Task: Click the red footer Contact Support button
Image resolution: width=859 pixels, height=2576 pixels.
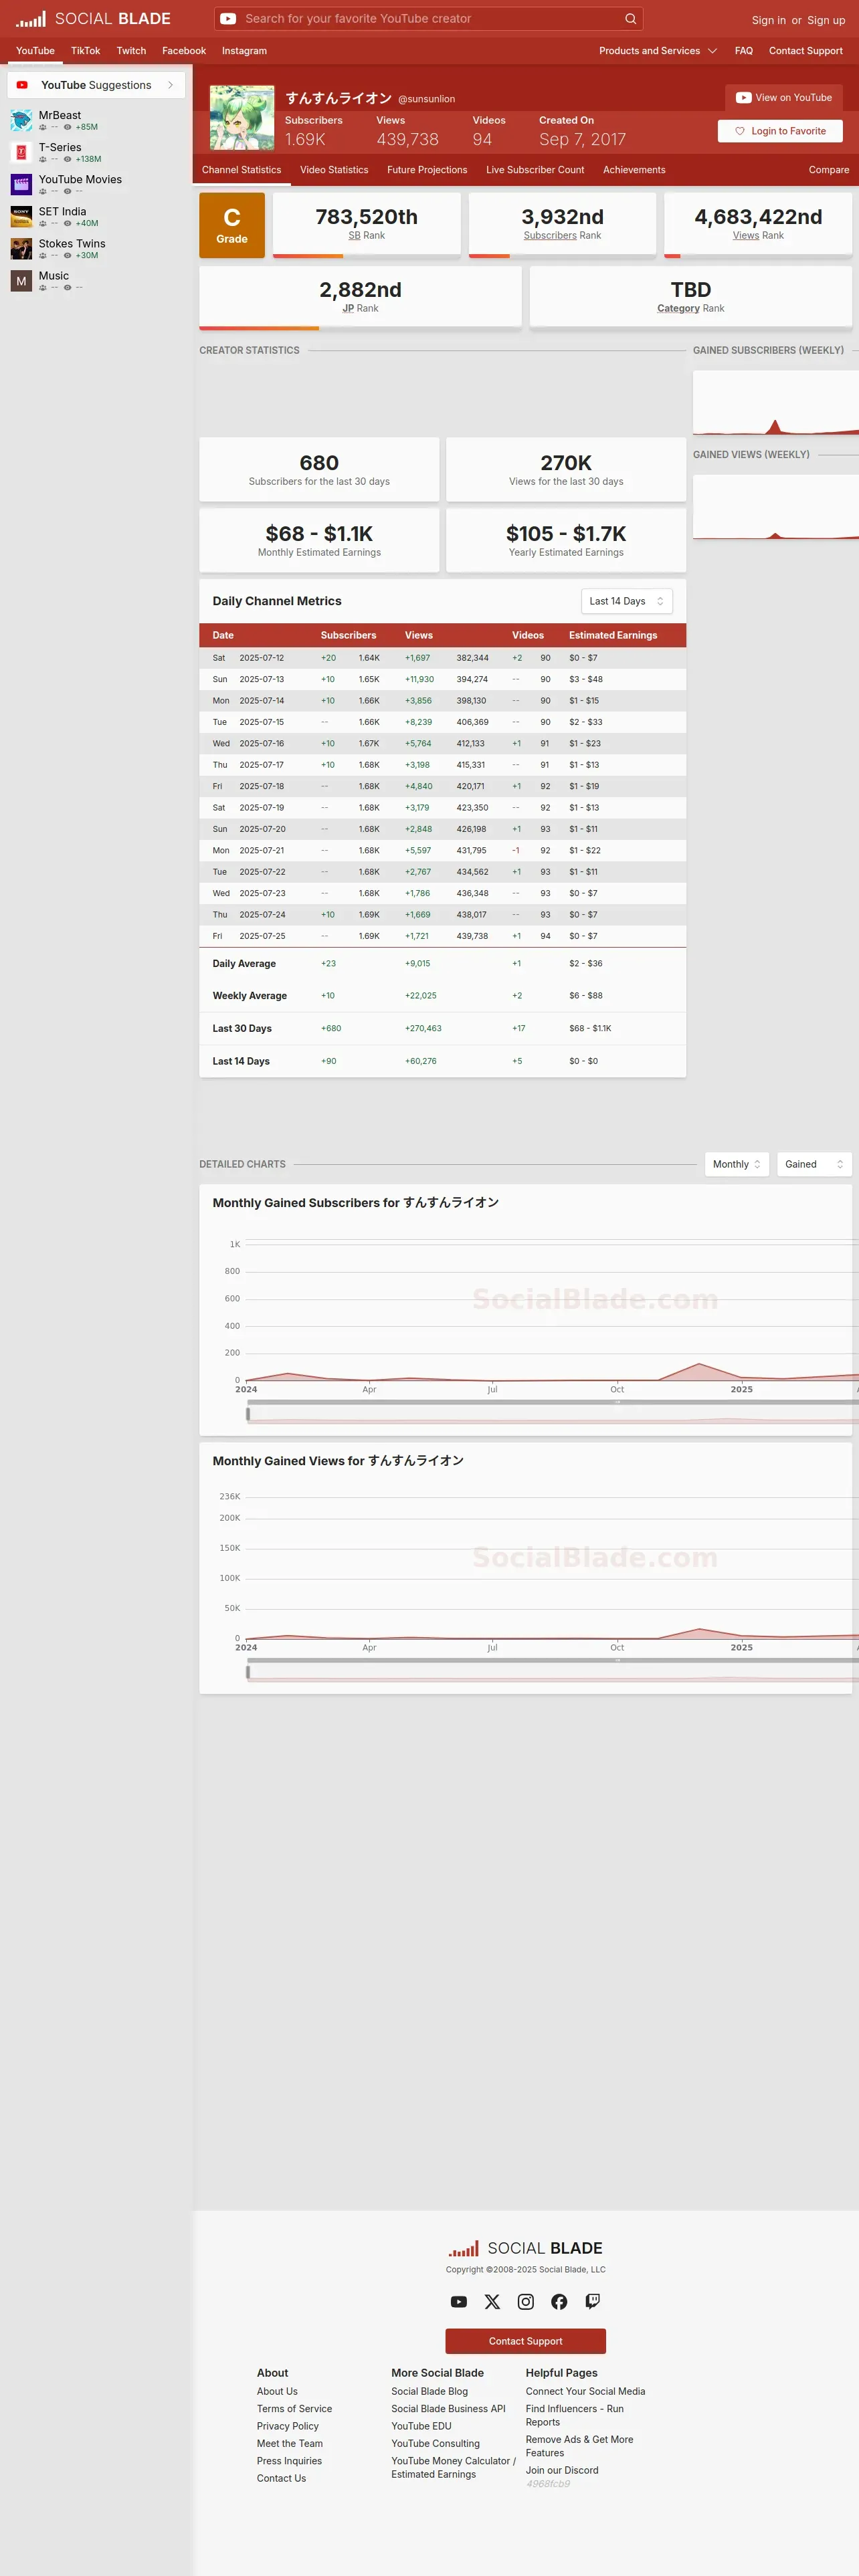Action: pos(525,2341)
